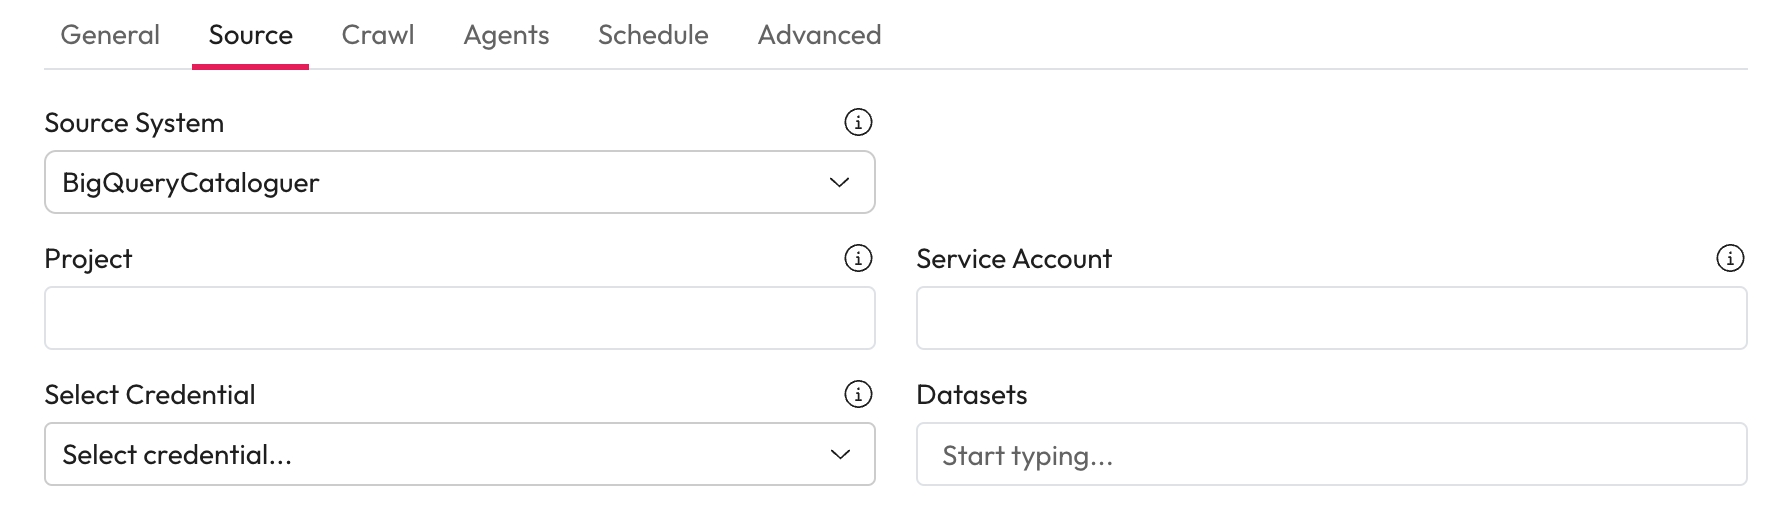Open the Crawl tab

[x=378, y=35]
